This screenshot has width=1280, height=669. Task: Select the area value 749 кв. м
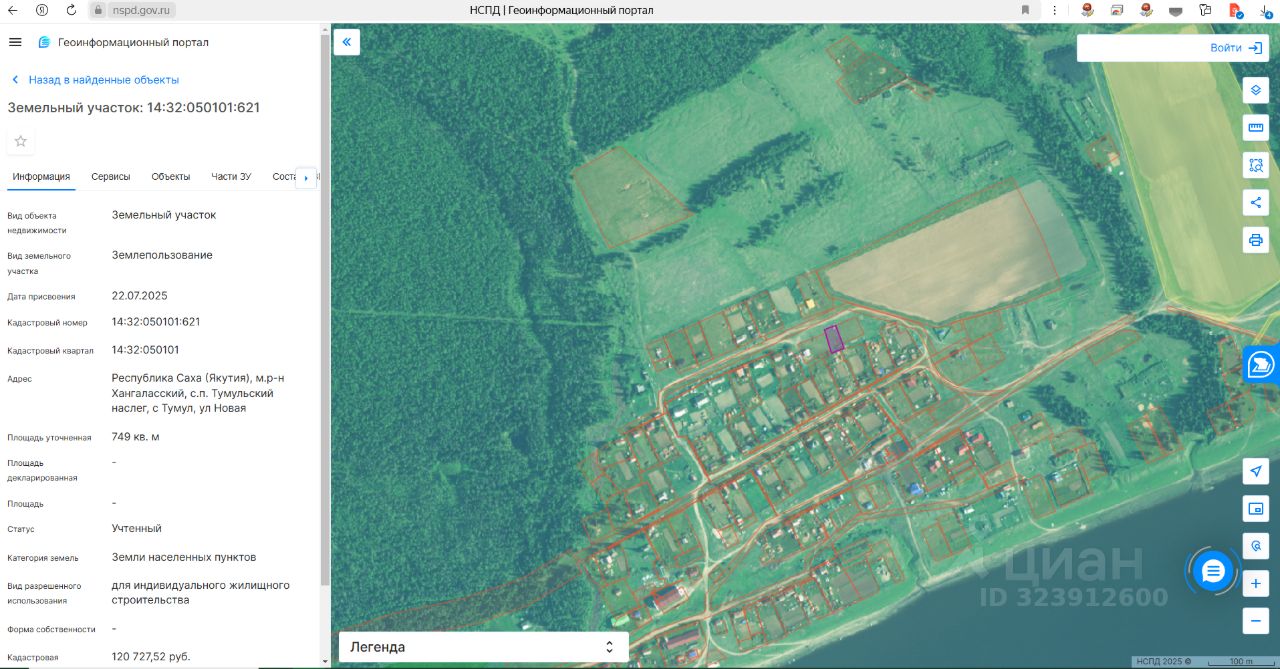tap(136, 437)
